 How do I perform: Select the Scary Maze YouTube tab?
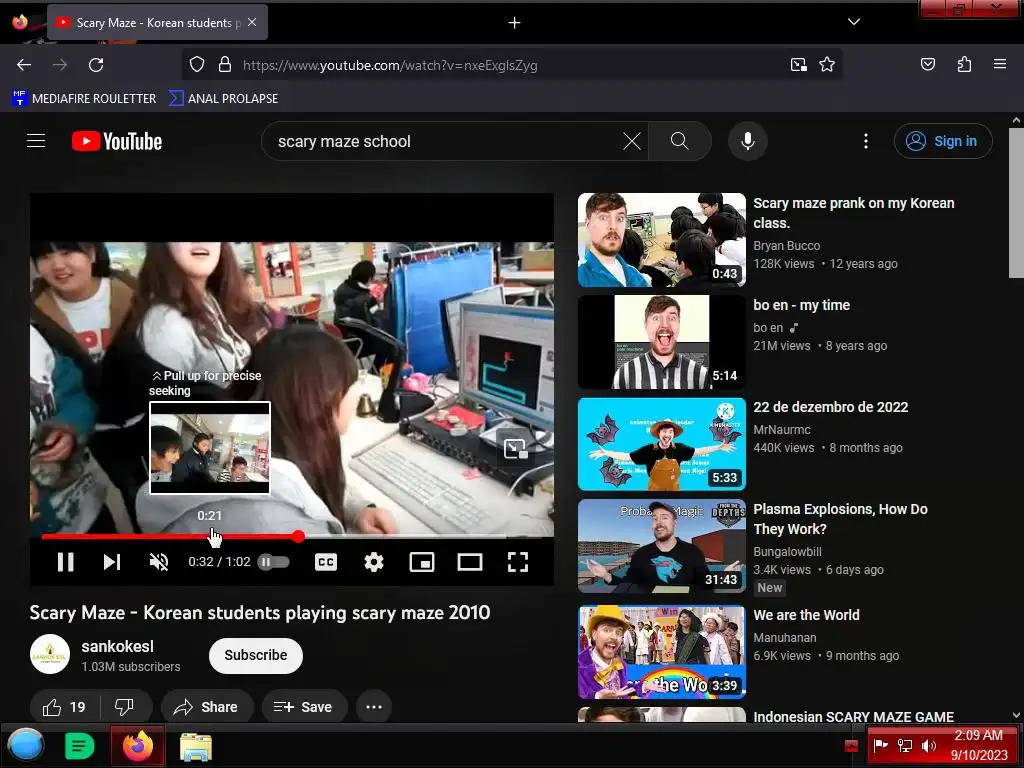(157, 22)
